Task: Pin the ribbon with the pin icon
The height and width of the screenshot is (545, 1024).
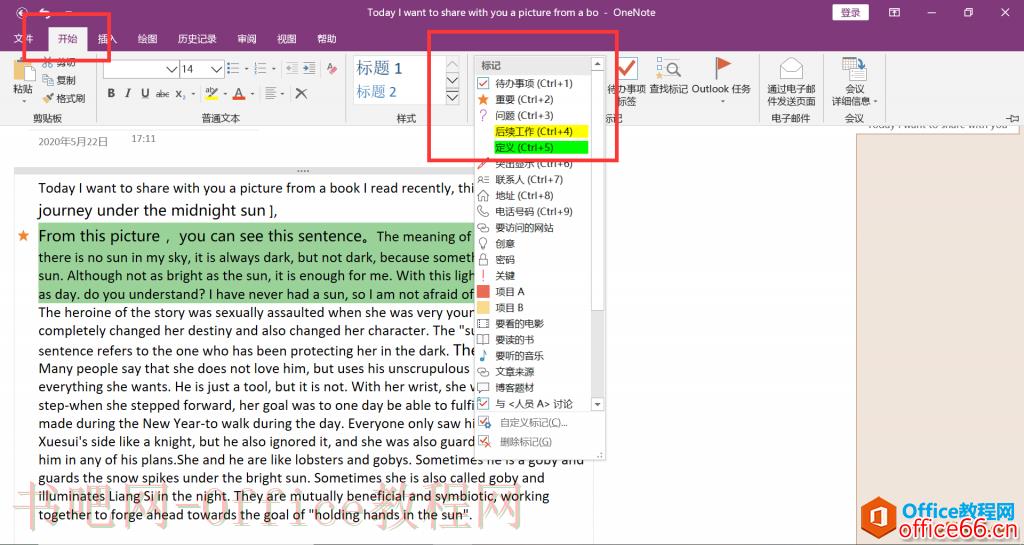Action: click(x=1013, y=118)
